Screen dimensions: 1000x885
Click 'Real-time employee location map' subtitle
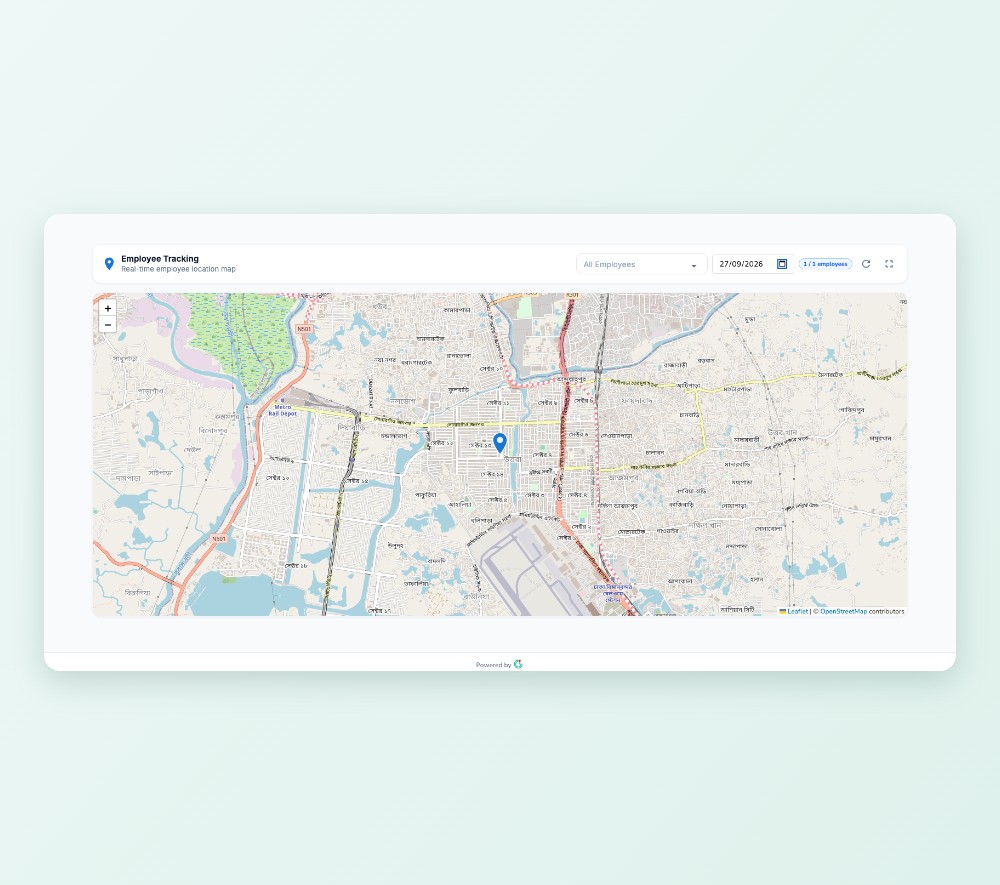tap(178, 269)
